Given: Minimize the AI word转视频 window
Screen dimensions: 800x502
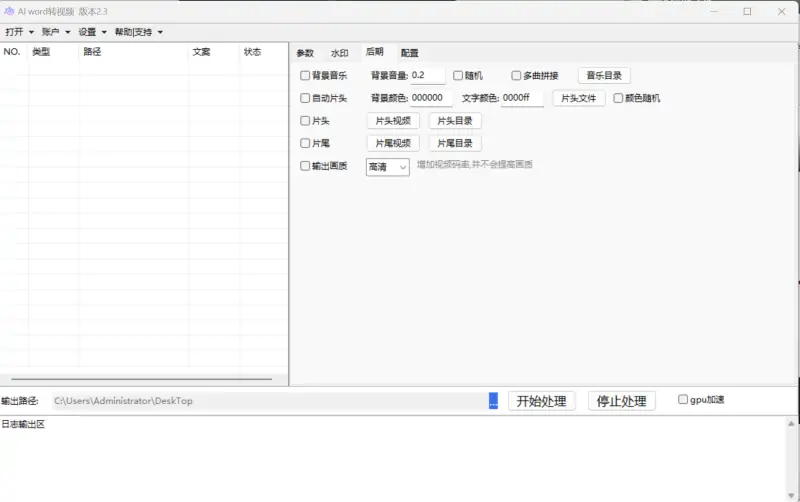Looking at the screenshot, I should click(714, 11).
